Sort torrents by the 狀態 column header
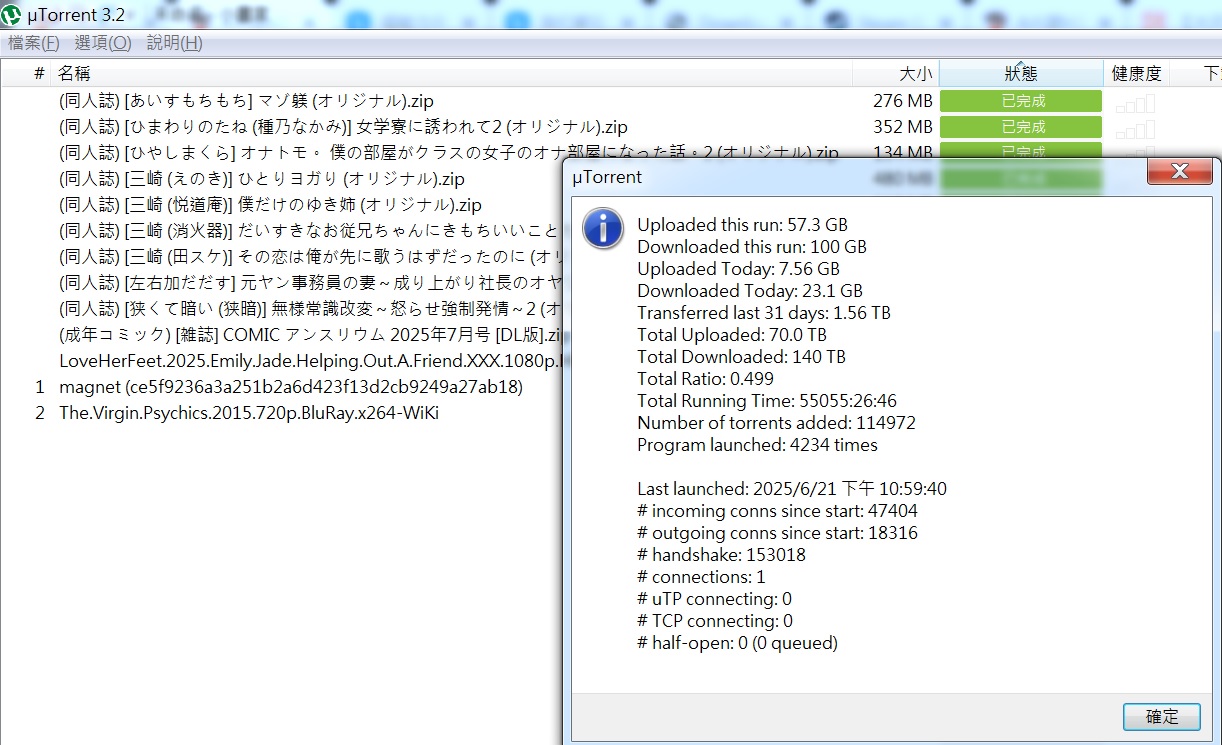The height and width of the screenshot is (745, 1222). pos(1021,73)
